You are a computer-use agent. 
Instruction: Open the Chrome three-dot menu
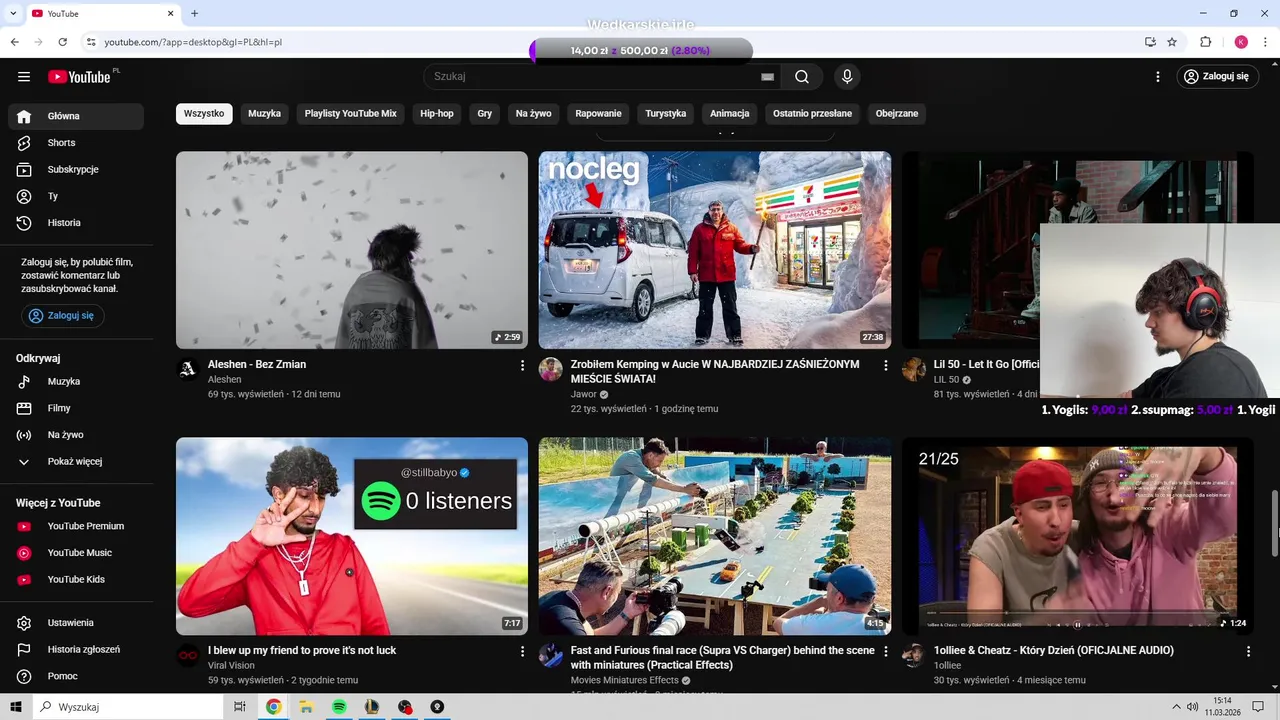click(1266, 42)
